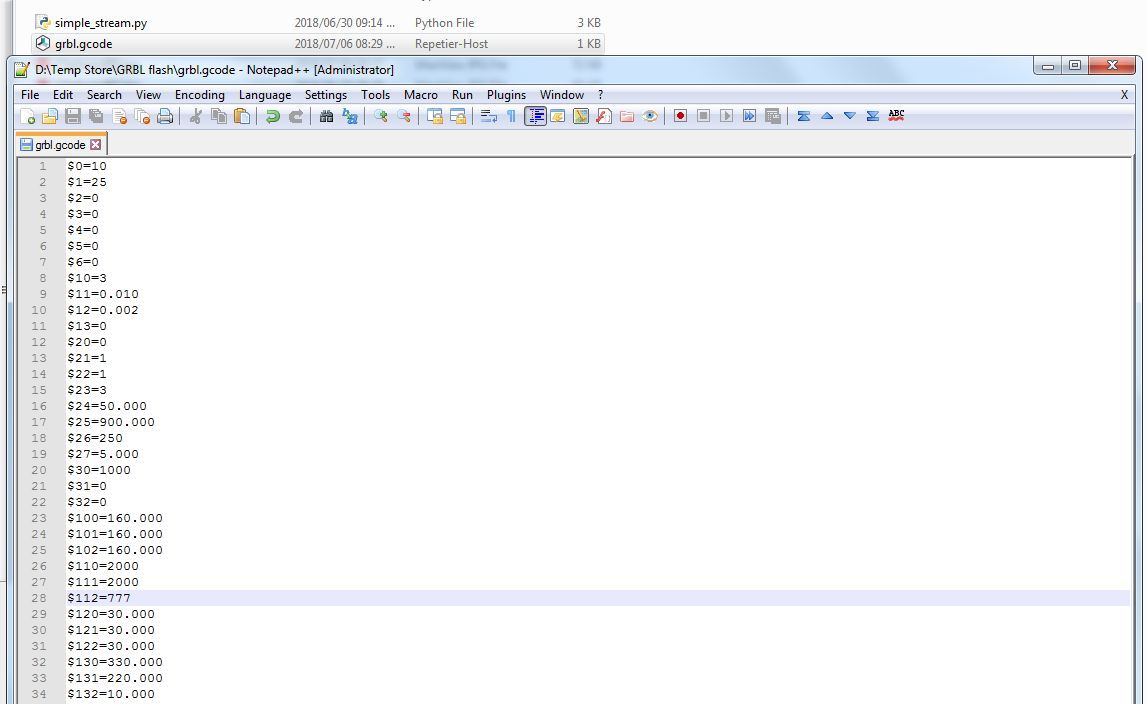Open the Find dialog via binoculars icon
The height and width of the screenshot is (704, 1147).
click(327, 116)
